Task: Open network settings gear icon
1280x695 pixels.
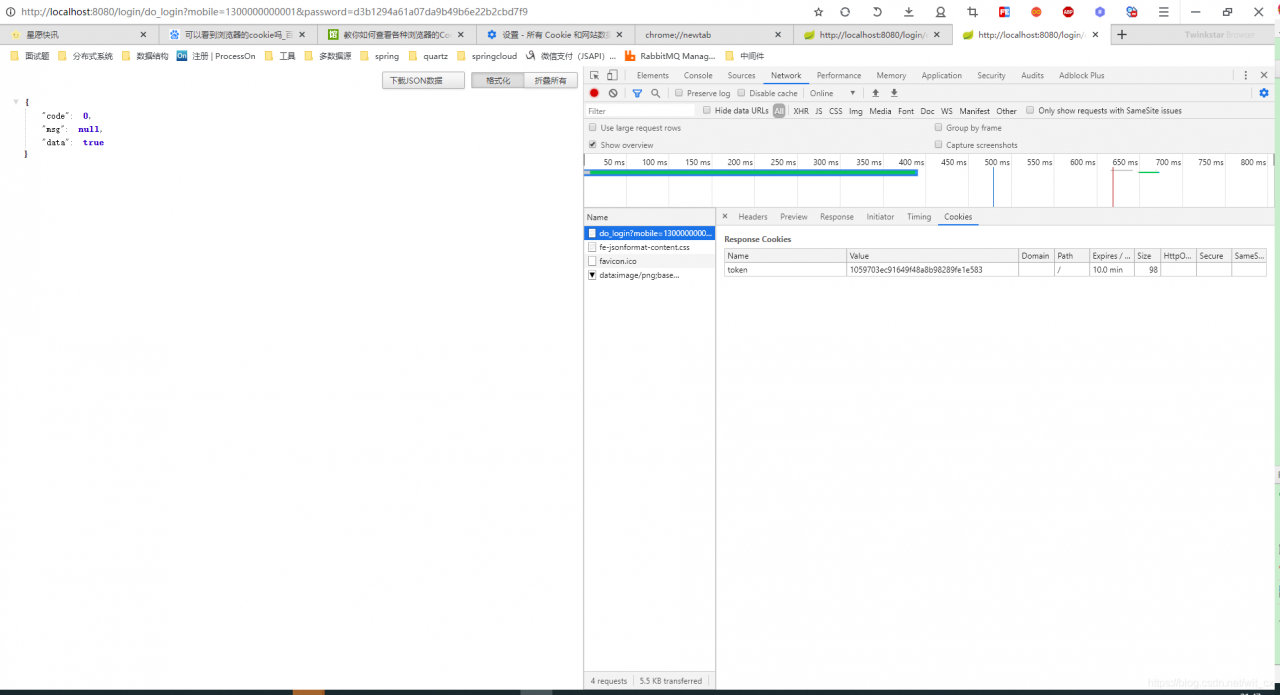Action: (1264, 93)
